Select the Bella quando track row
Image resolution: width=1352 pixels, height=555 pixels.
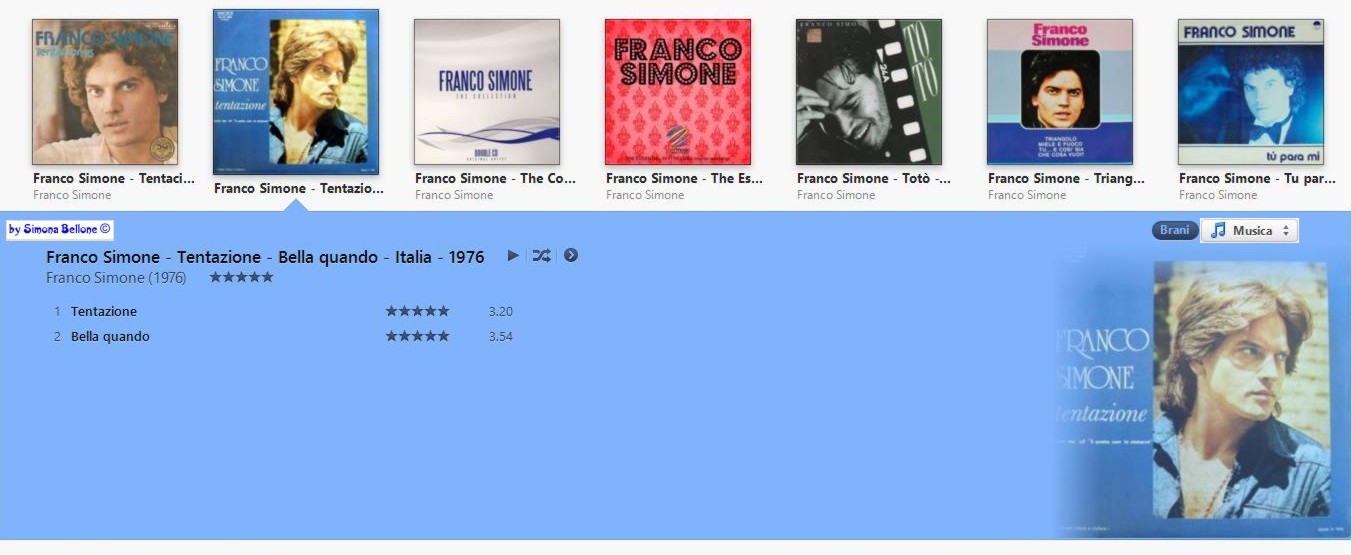(283, 337)
